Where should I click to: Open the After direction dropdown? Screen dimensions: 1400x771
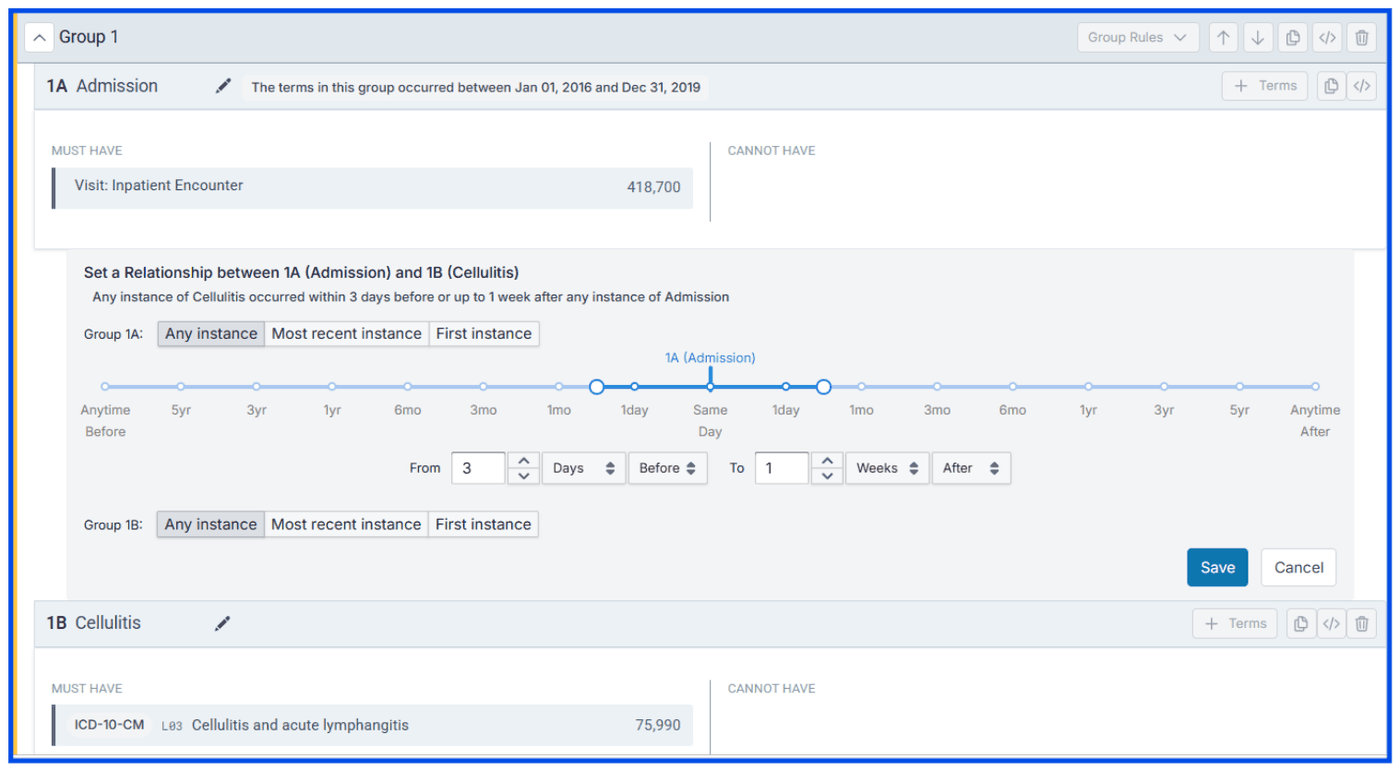(x=971, y=468)
